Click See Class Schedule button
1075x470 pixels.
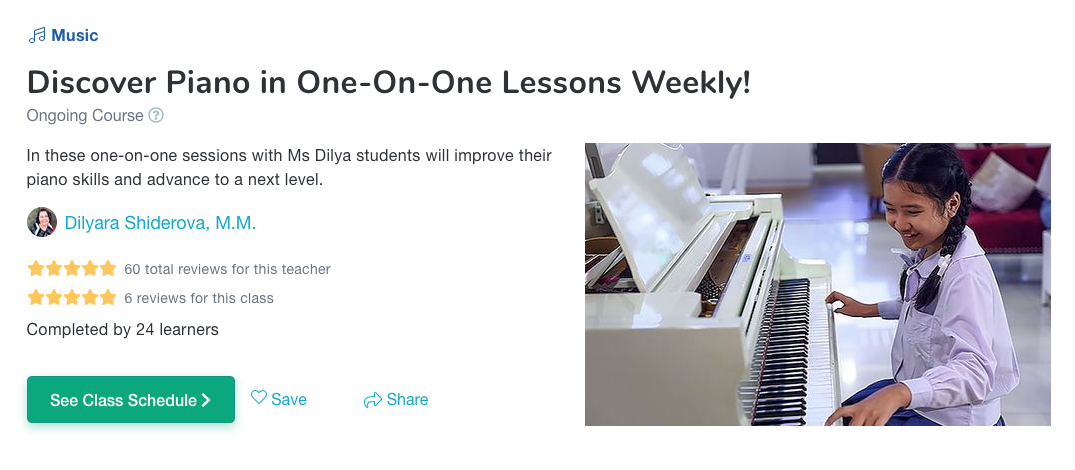[x=131, y=399]
